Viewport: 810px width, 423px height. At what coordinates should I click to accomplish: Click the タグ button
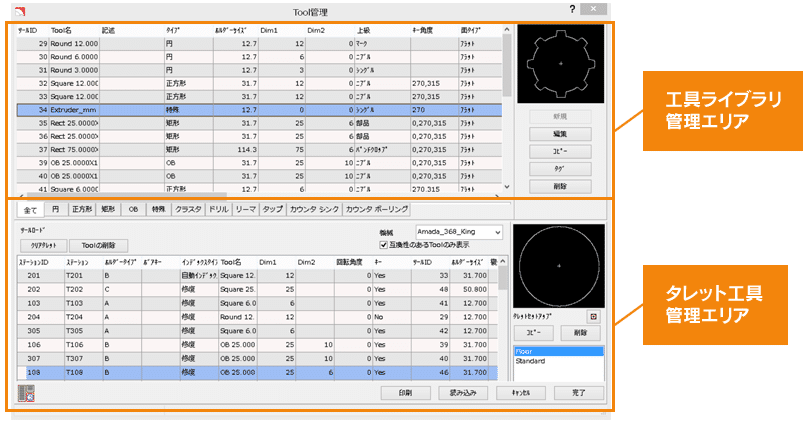click(560, 169)
